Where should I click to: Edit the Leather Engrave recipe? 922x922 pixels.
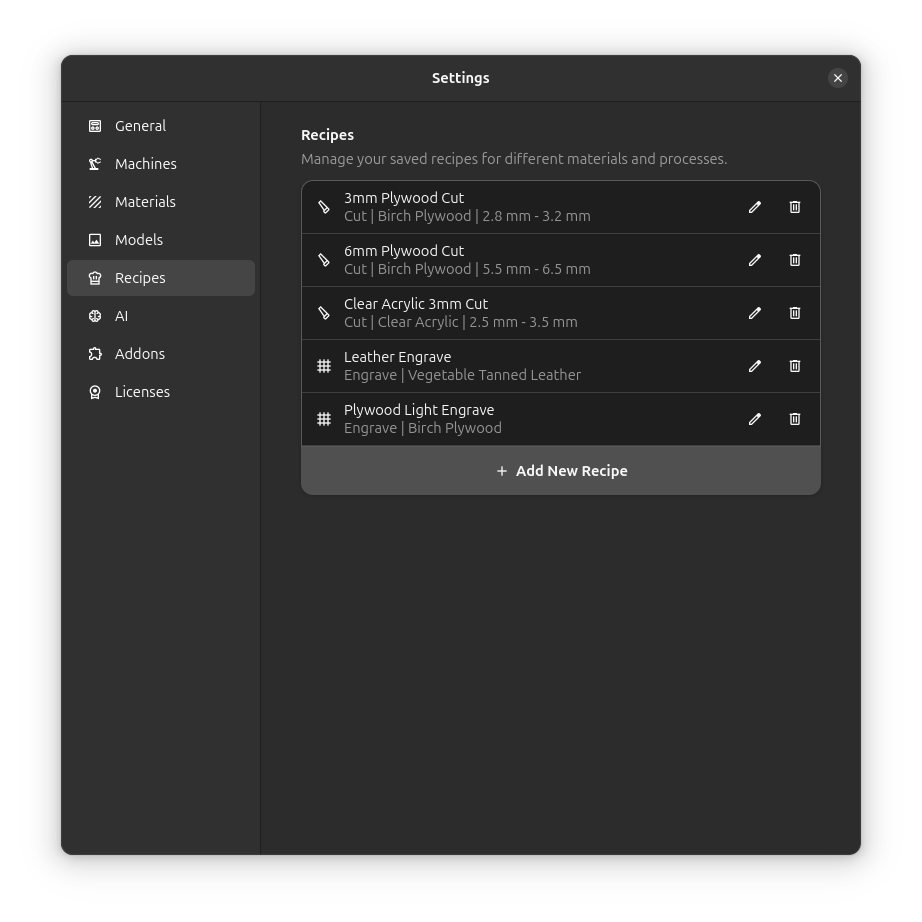pos(754,366)
